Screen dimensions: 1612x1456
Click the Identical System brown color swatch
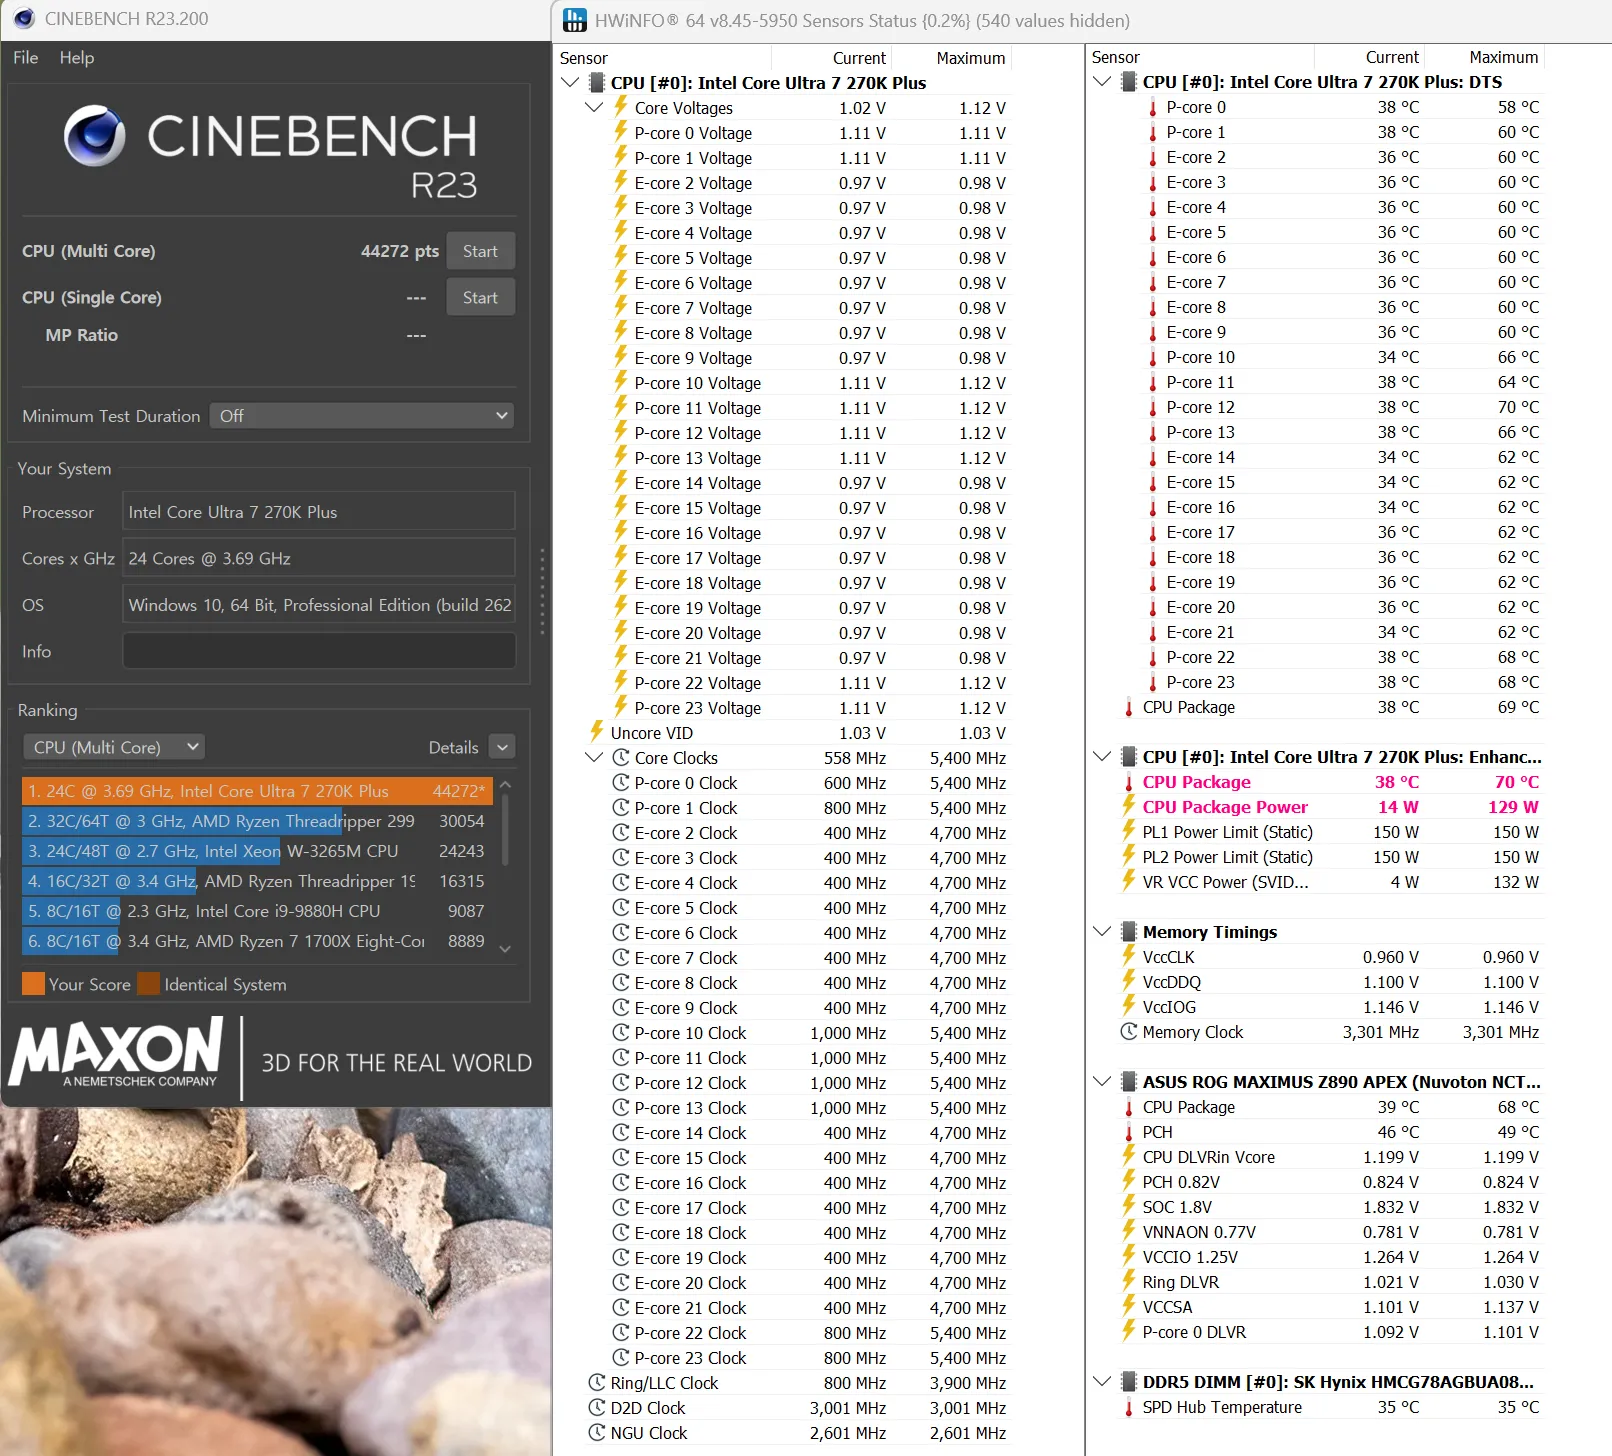click(148, 984)
